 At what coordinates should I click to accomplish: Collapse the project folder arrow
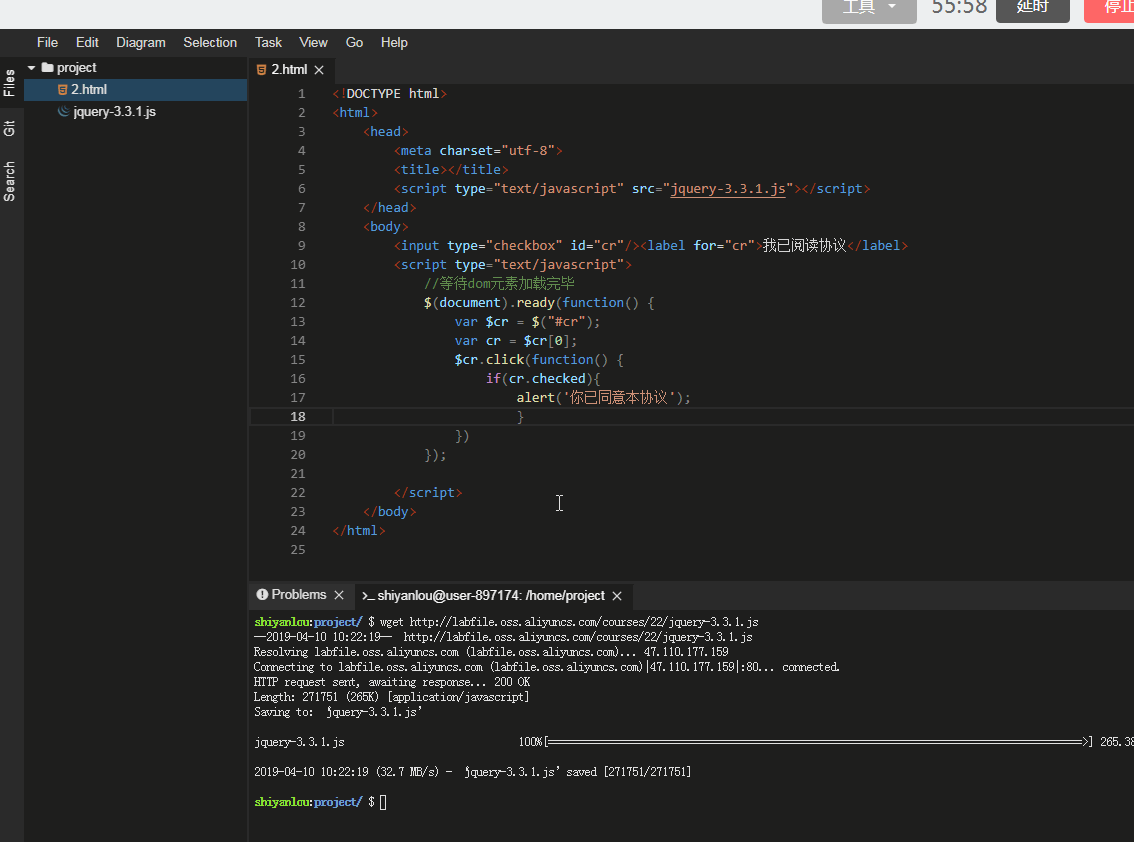tap(32, 68)
